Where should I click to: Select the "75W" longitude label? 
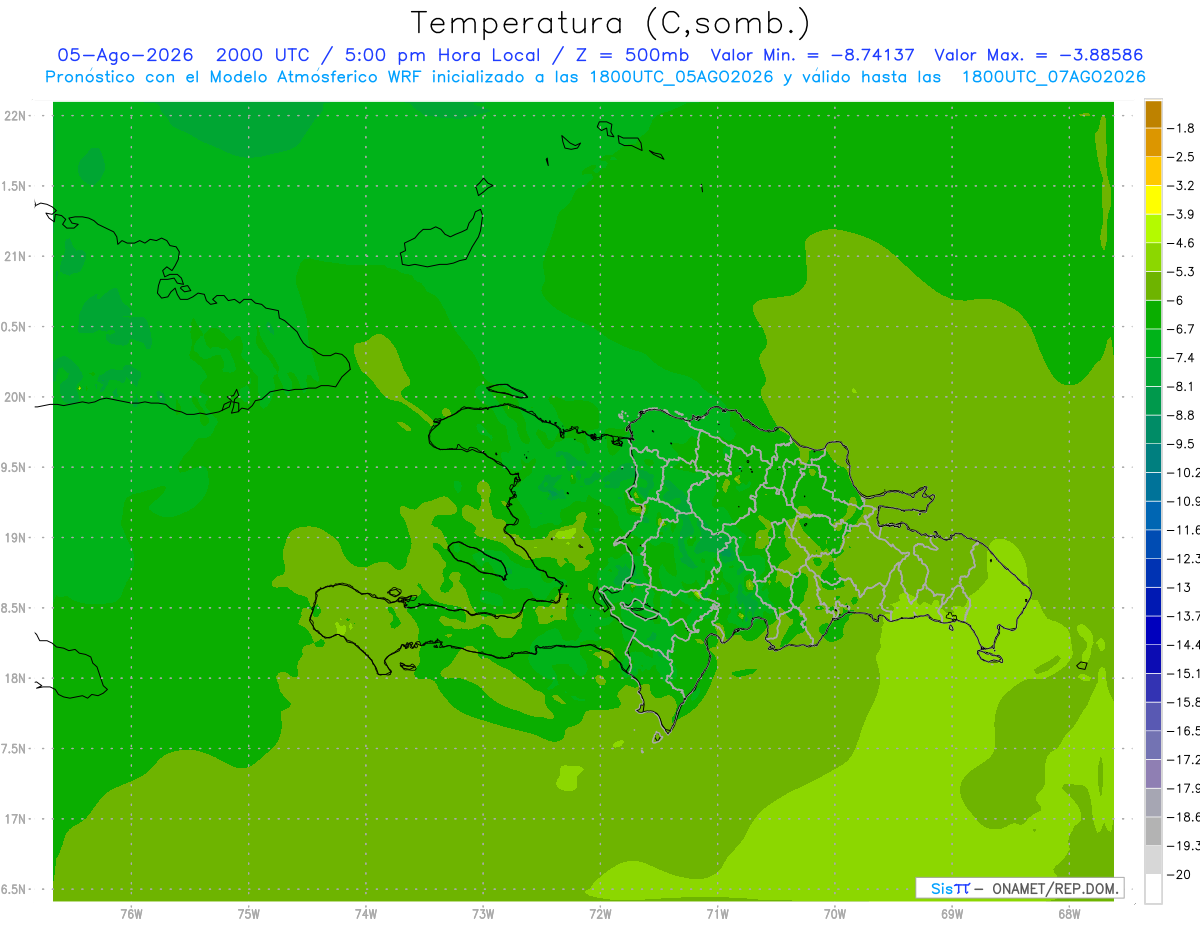[x=249, y=914]
